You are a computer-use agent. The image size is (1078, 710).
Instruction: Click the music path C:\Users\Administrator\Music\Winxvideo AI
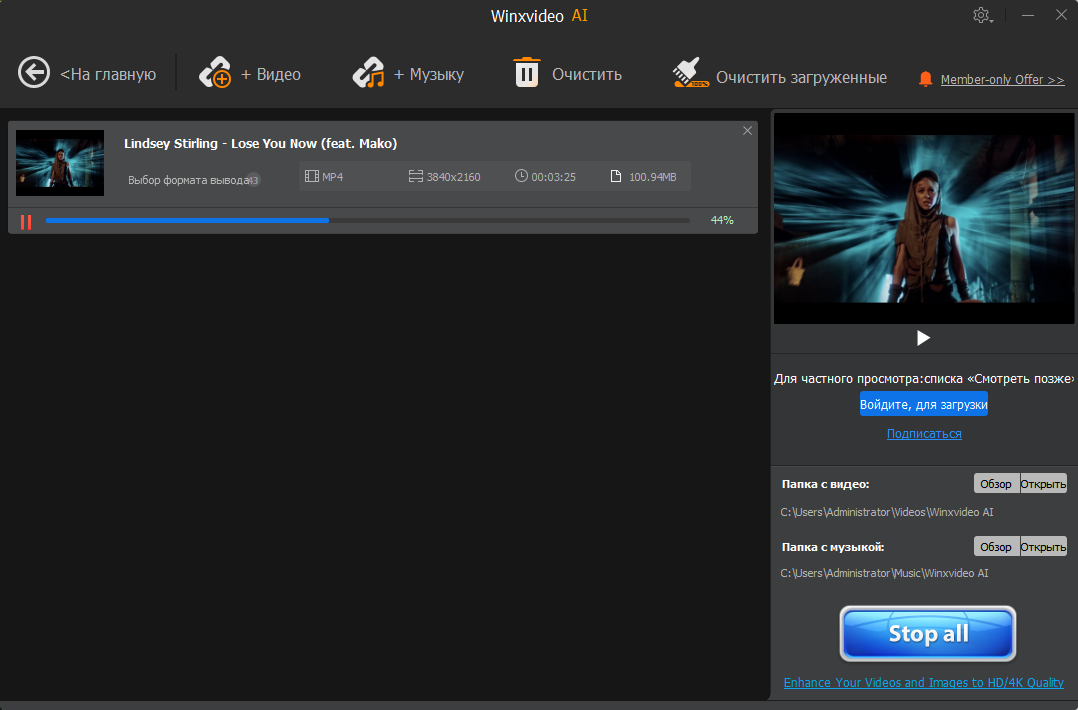click(884, 573)
